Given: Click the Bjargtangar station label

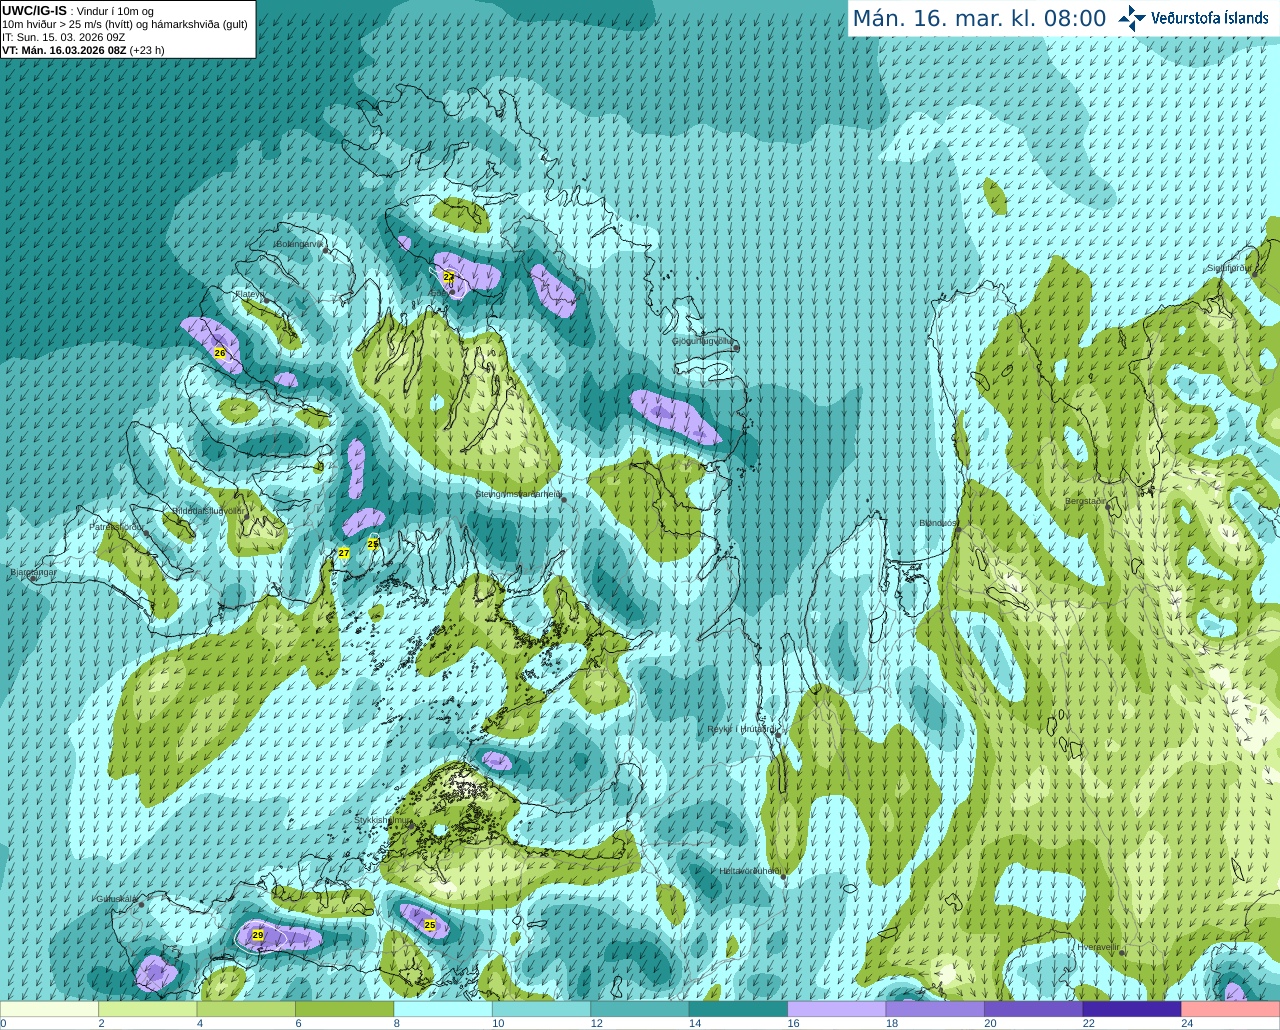Looking at the screenshot, I should point(33,572).
